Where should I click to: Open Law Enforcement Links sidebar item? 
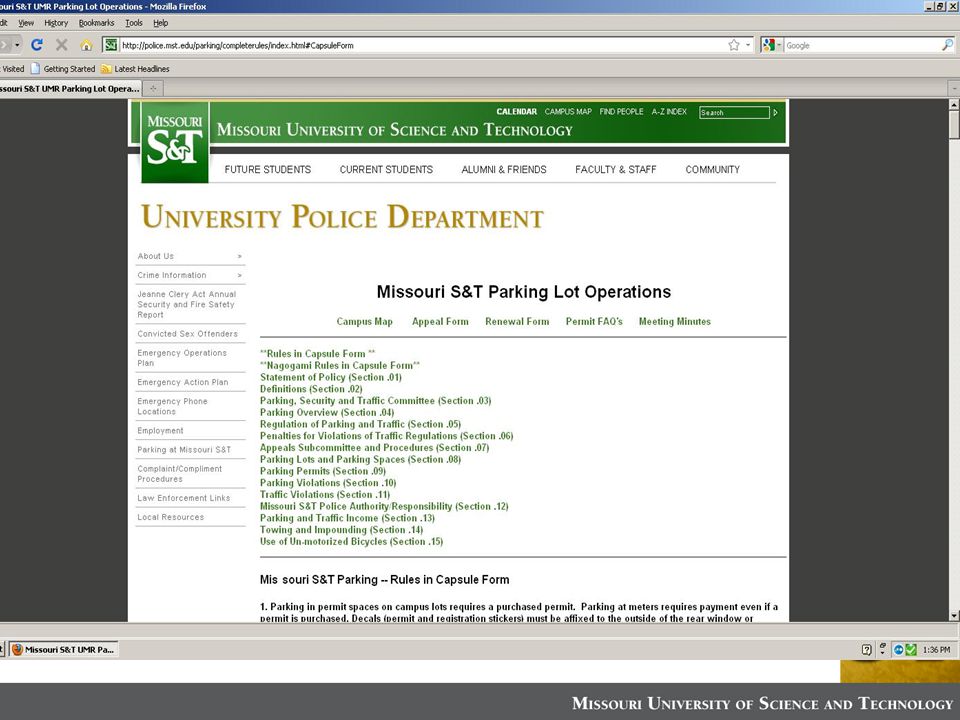point(184,498)
